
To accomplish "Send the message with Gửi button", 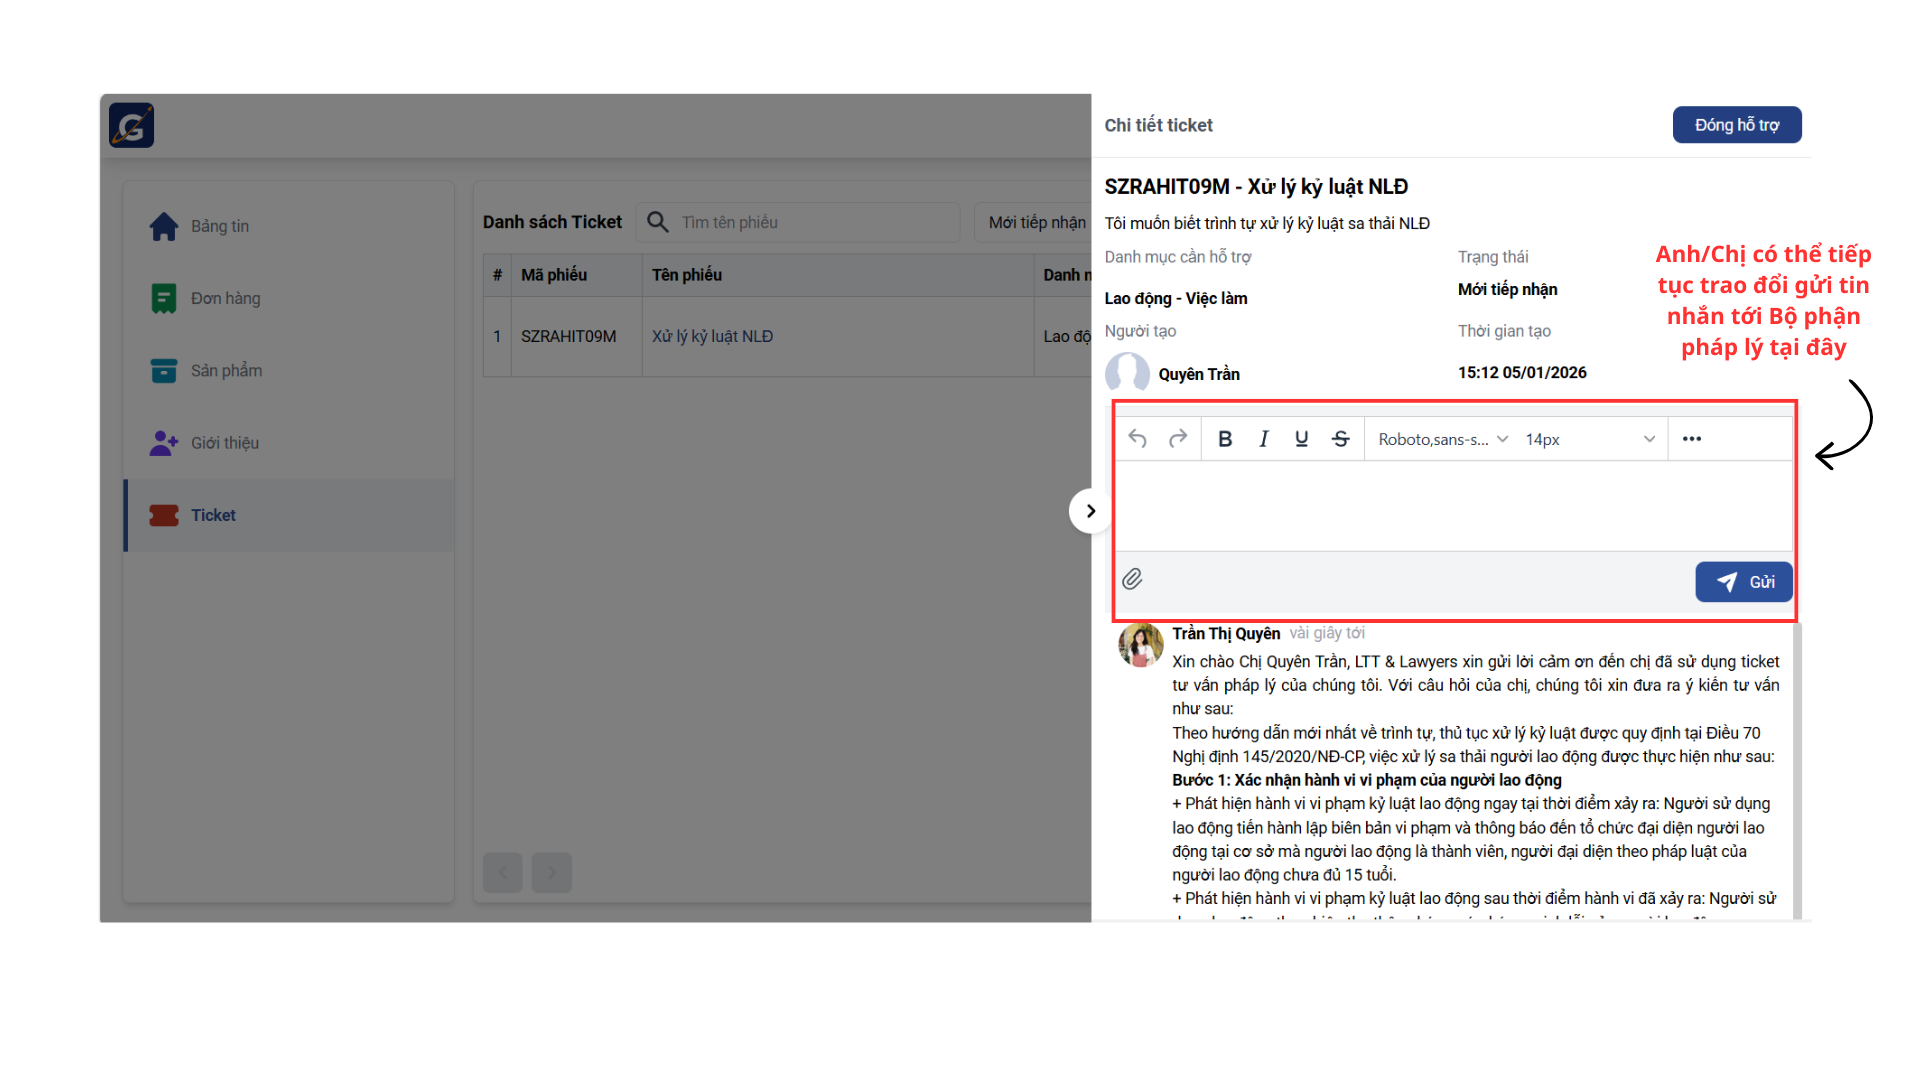I will tap(1744, 582).
